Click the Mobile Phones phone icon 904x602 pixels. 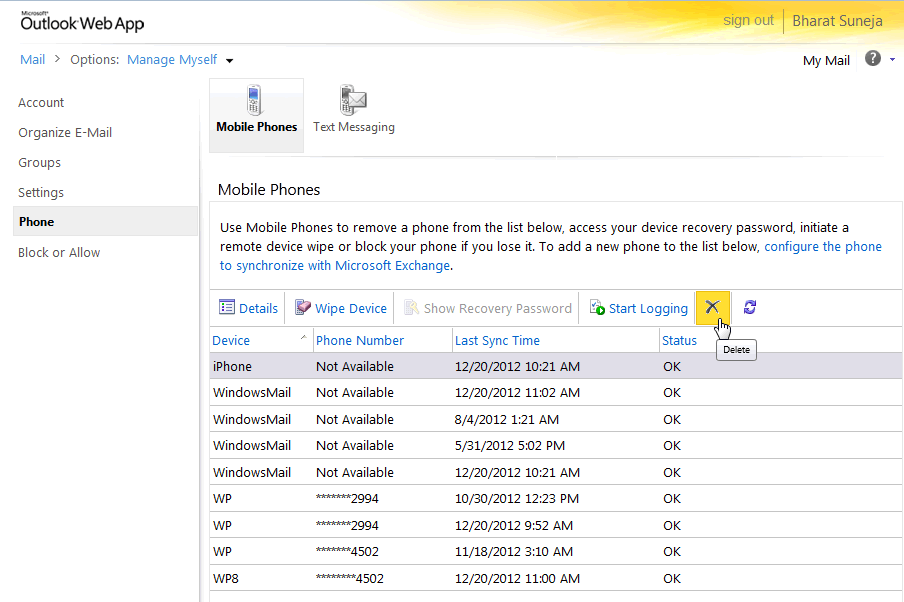click(254, 100)
